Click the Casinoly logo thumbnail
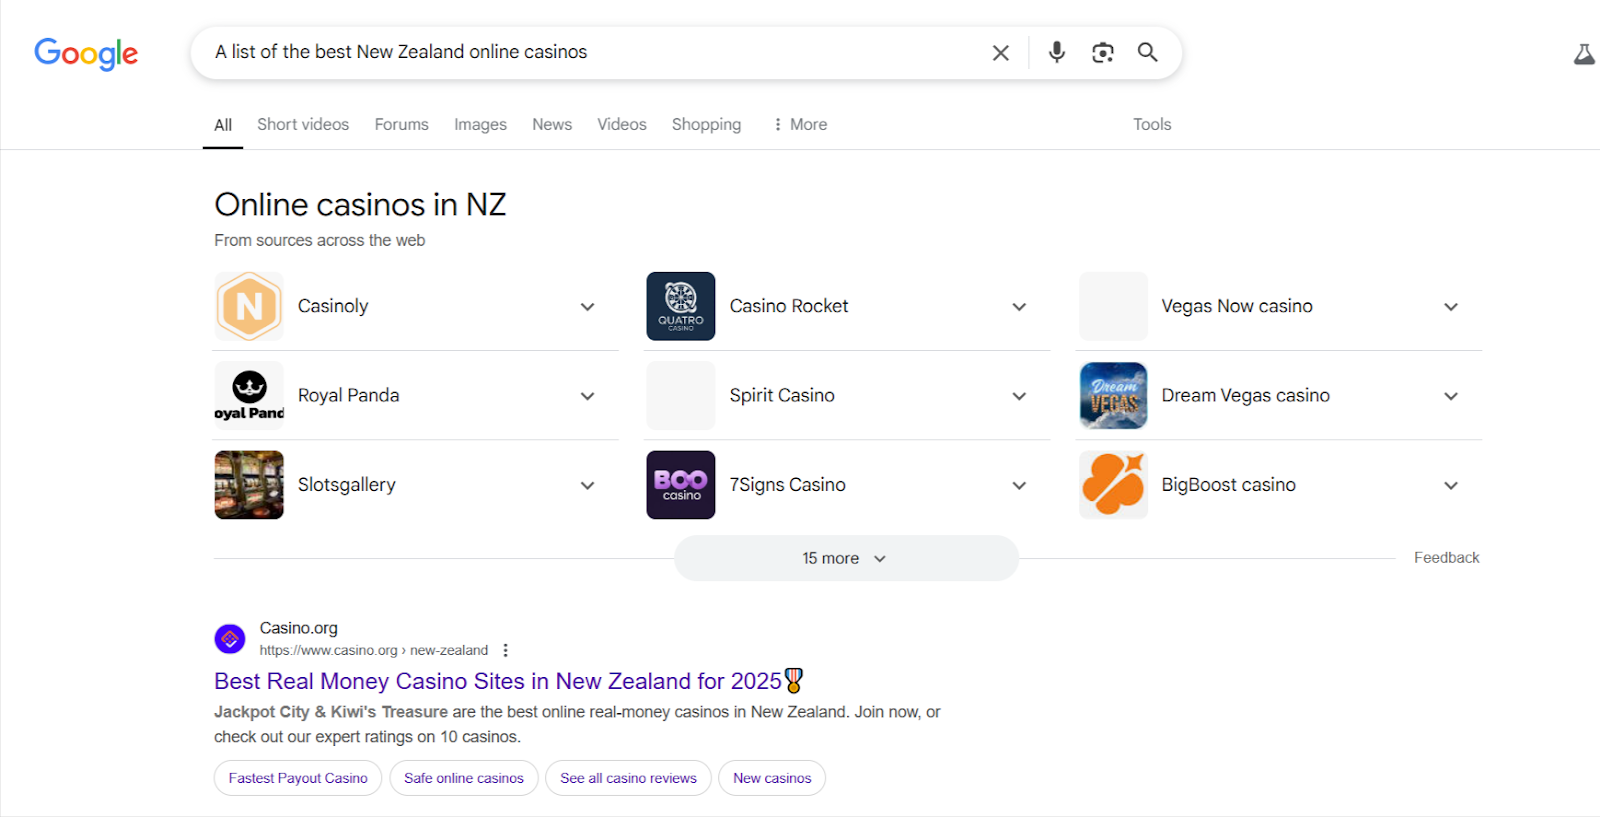Screen dimensions: 1600x817 (249, 306)
